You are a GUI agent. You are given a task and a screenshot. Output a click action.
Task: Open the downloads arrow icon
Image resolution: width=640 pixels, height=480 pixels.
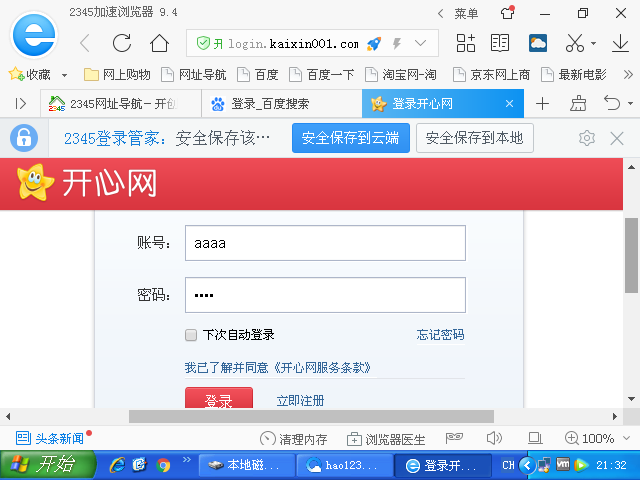click(x=620, y=43)
